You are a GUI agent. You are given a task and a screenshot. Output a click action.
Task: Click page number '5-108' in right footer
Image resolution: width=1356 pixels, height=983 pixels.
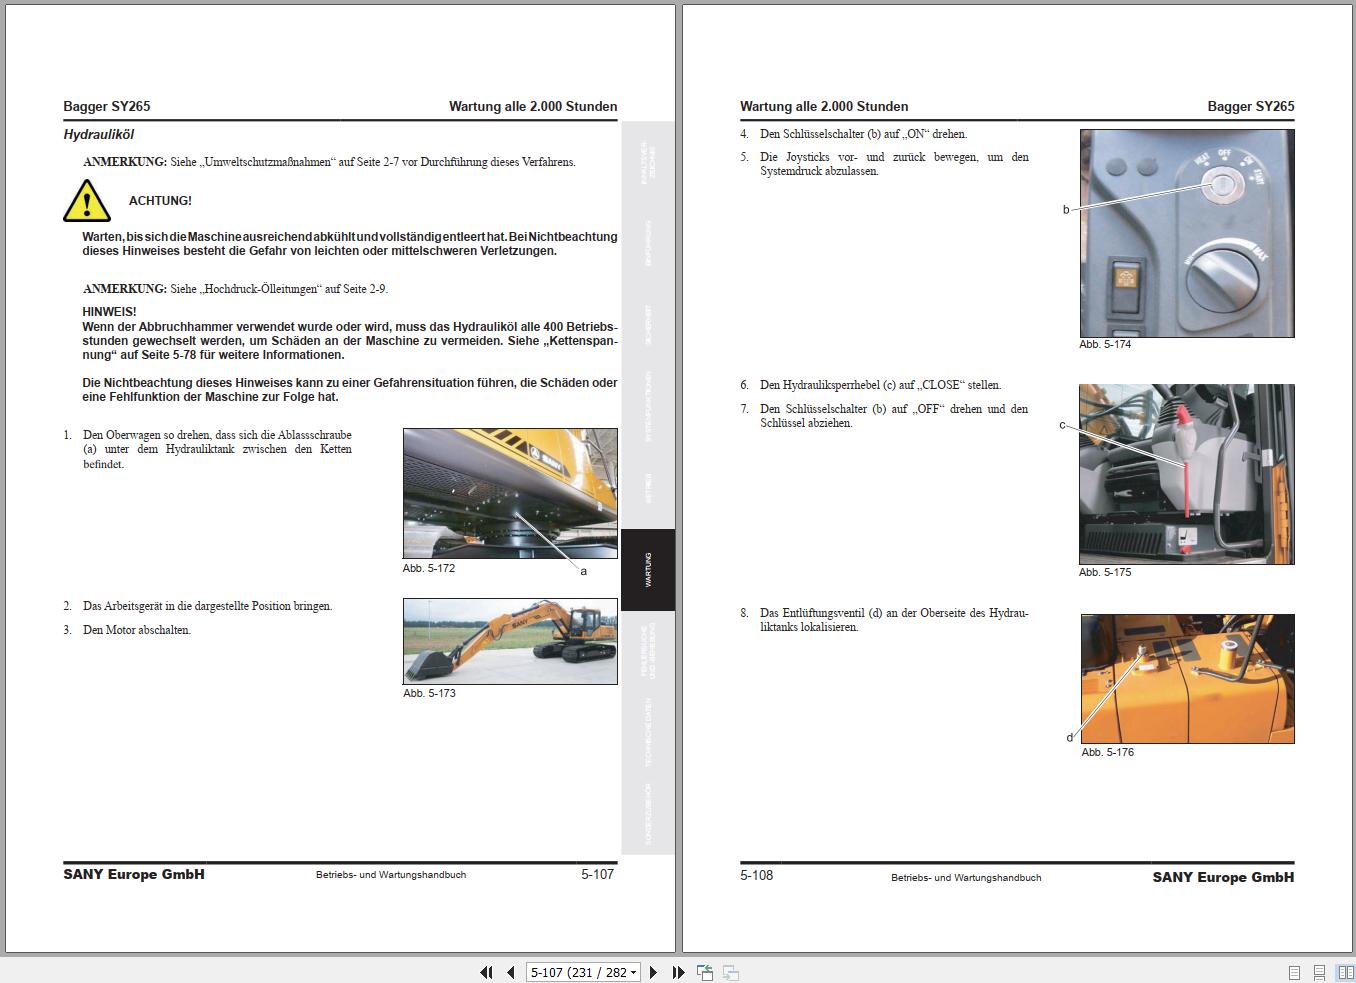coord(757,875)
